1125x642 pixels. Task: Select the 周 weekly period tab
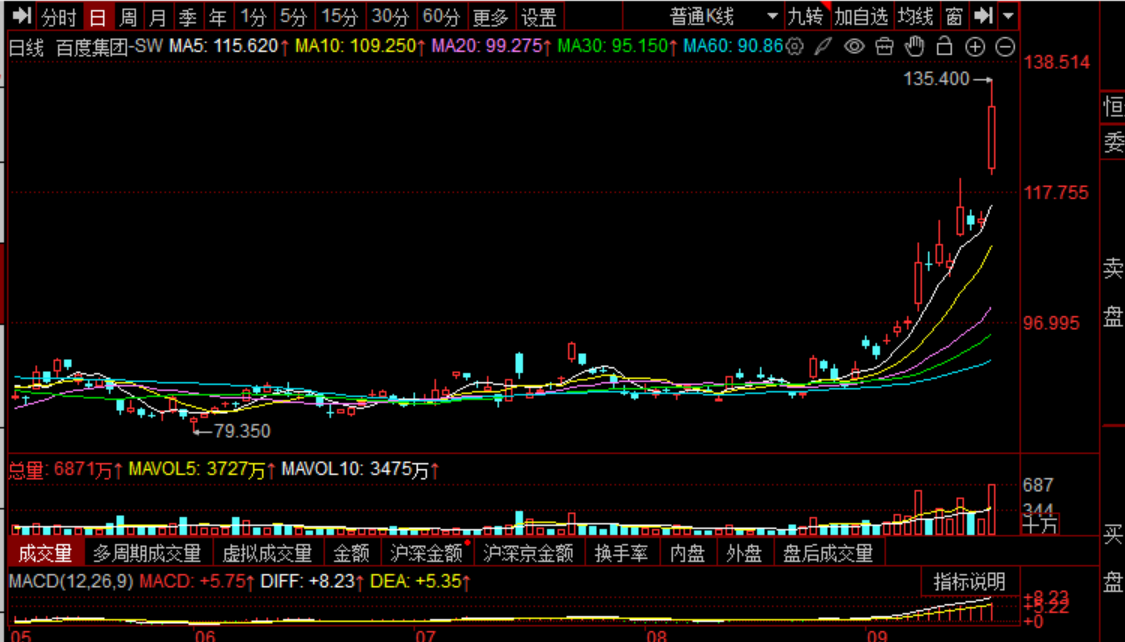point(128,16)
